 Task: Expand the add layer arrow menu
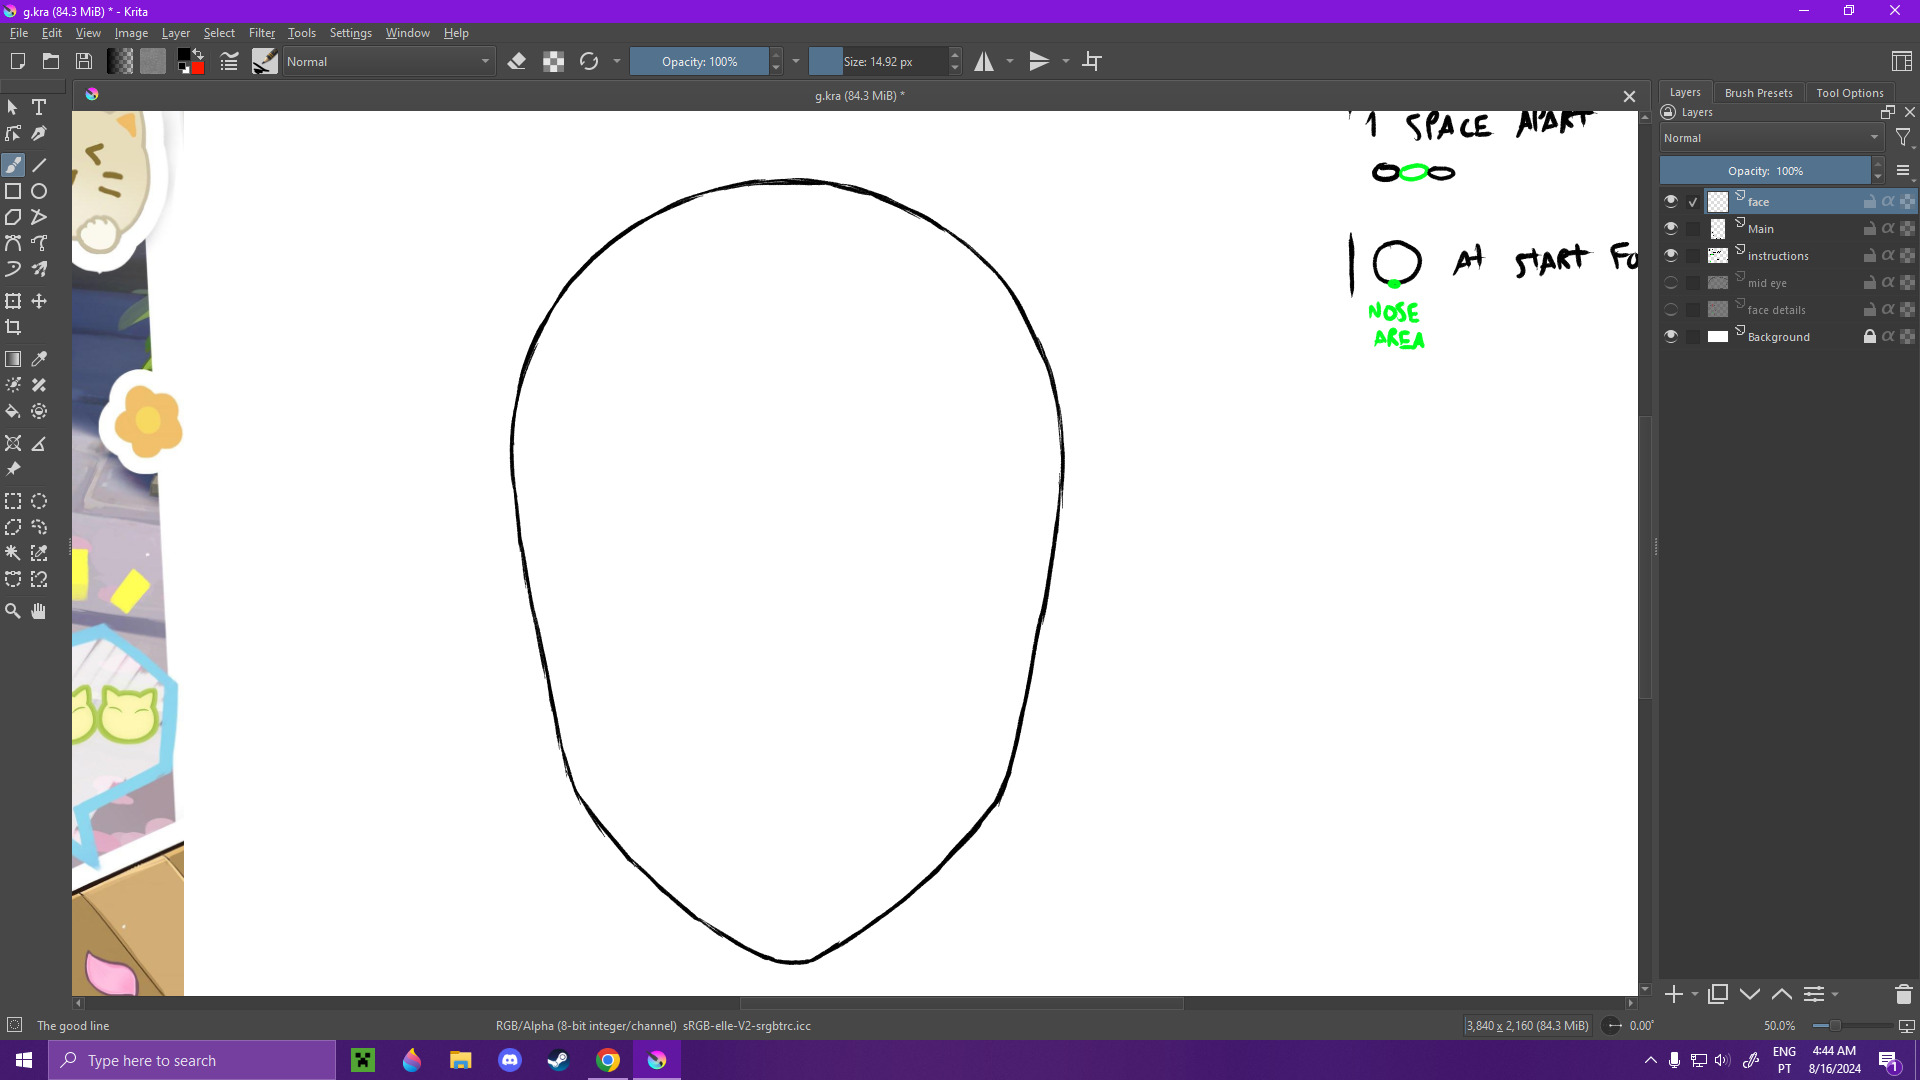pos(1695,994)
